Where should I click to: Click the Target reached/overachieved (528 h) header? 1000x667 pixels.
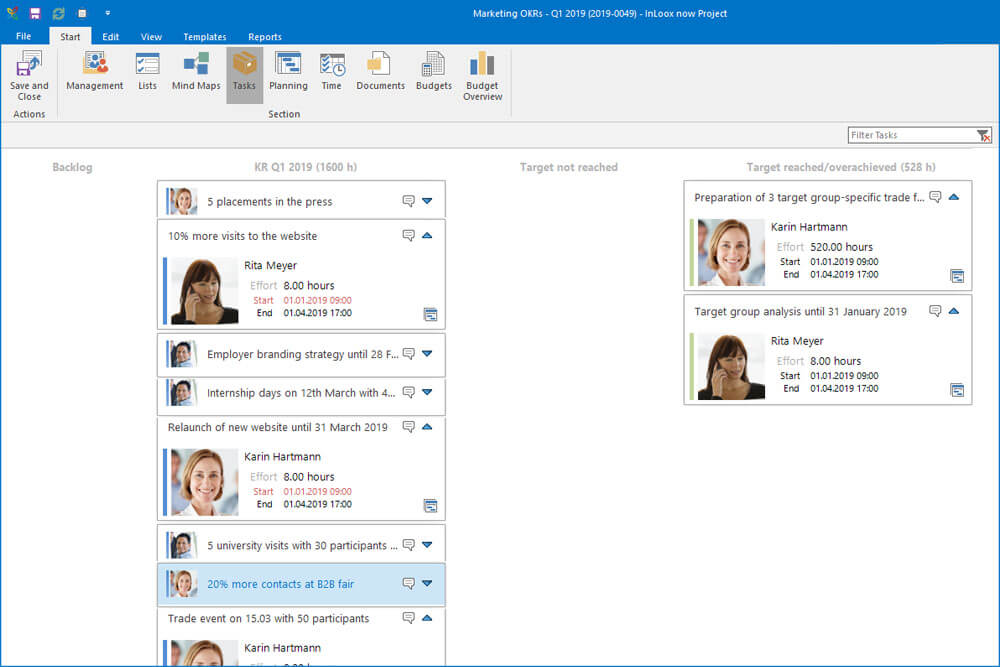[x=841, y=167]
